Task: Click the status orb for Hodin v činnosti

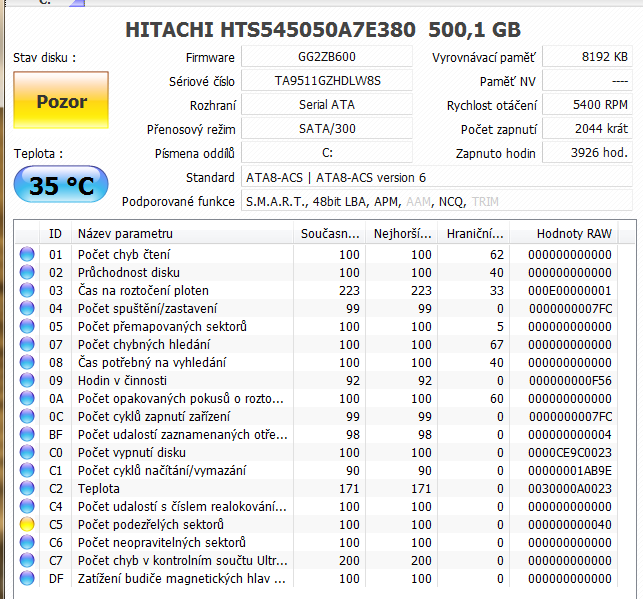Action: (x=27, y=380)
